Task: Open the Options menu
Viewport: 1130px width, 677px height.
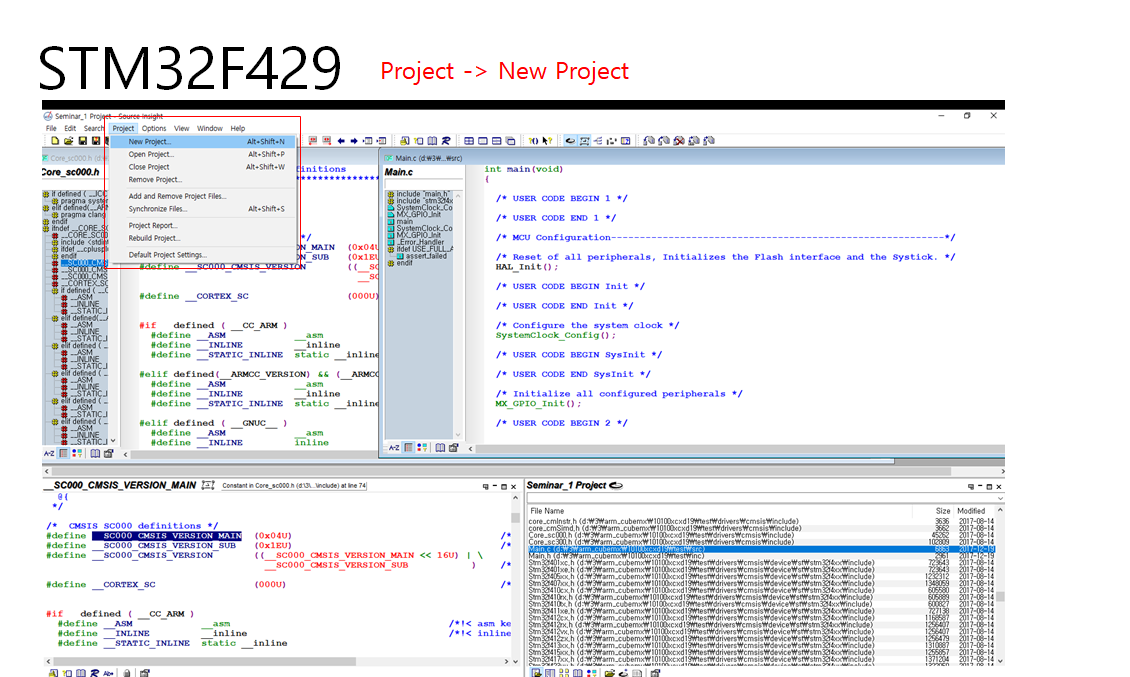Action: (x=154, y=128)
